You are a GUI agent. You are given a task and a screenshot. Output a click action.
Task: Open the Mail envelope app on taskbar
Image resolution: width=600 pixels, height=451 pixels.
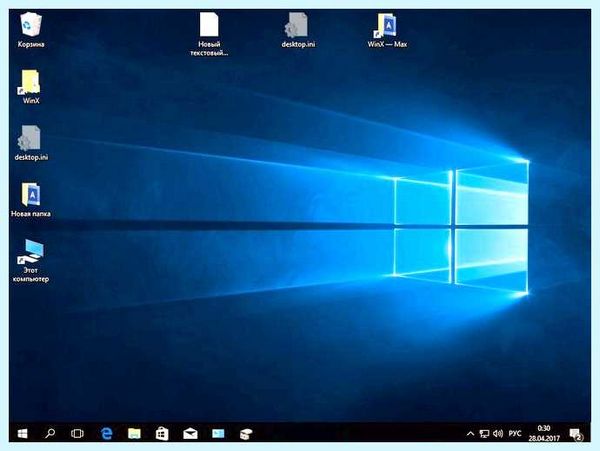click(x=190, y=433)
